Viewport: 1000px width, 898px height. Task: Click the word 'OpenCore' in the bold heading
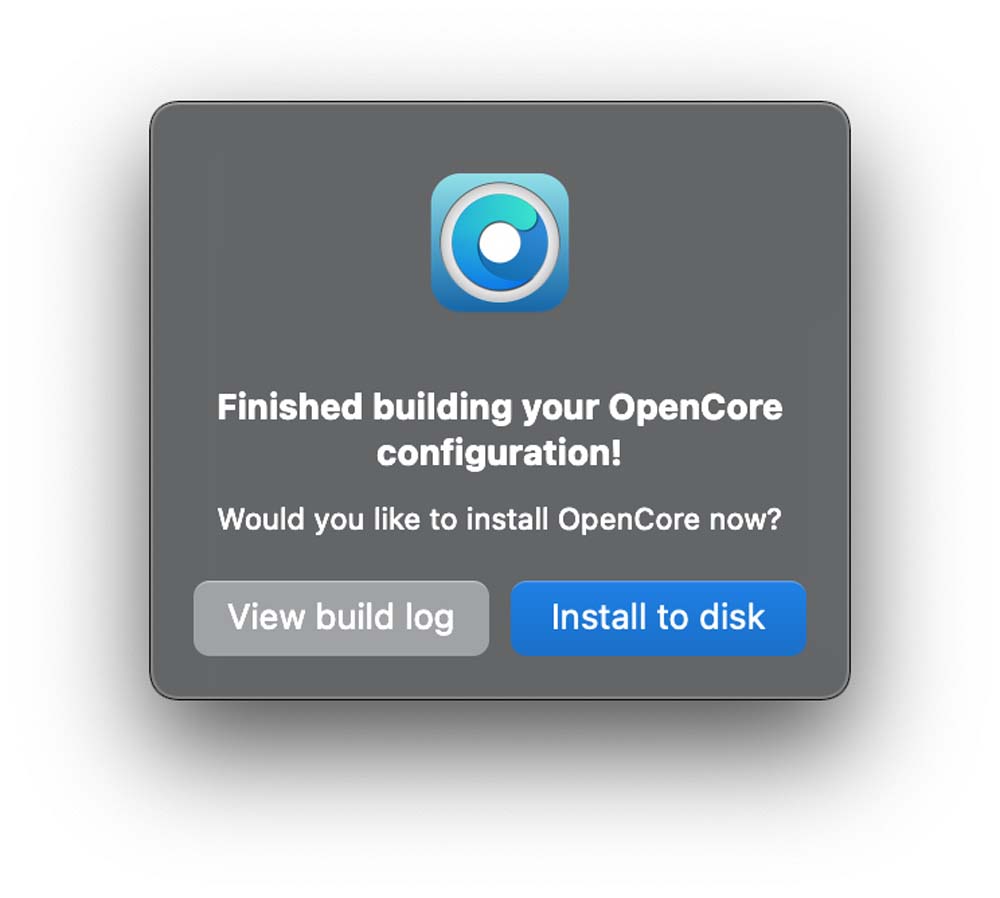(x=695, y=408)
